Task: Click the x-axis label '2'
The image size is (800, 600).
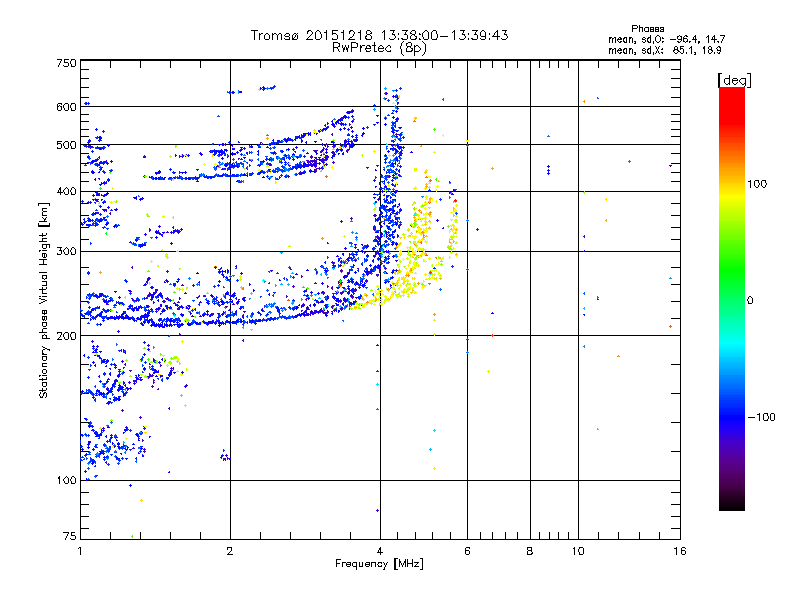Action: pyautogui.click(x=230, y=551)
